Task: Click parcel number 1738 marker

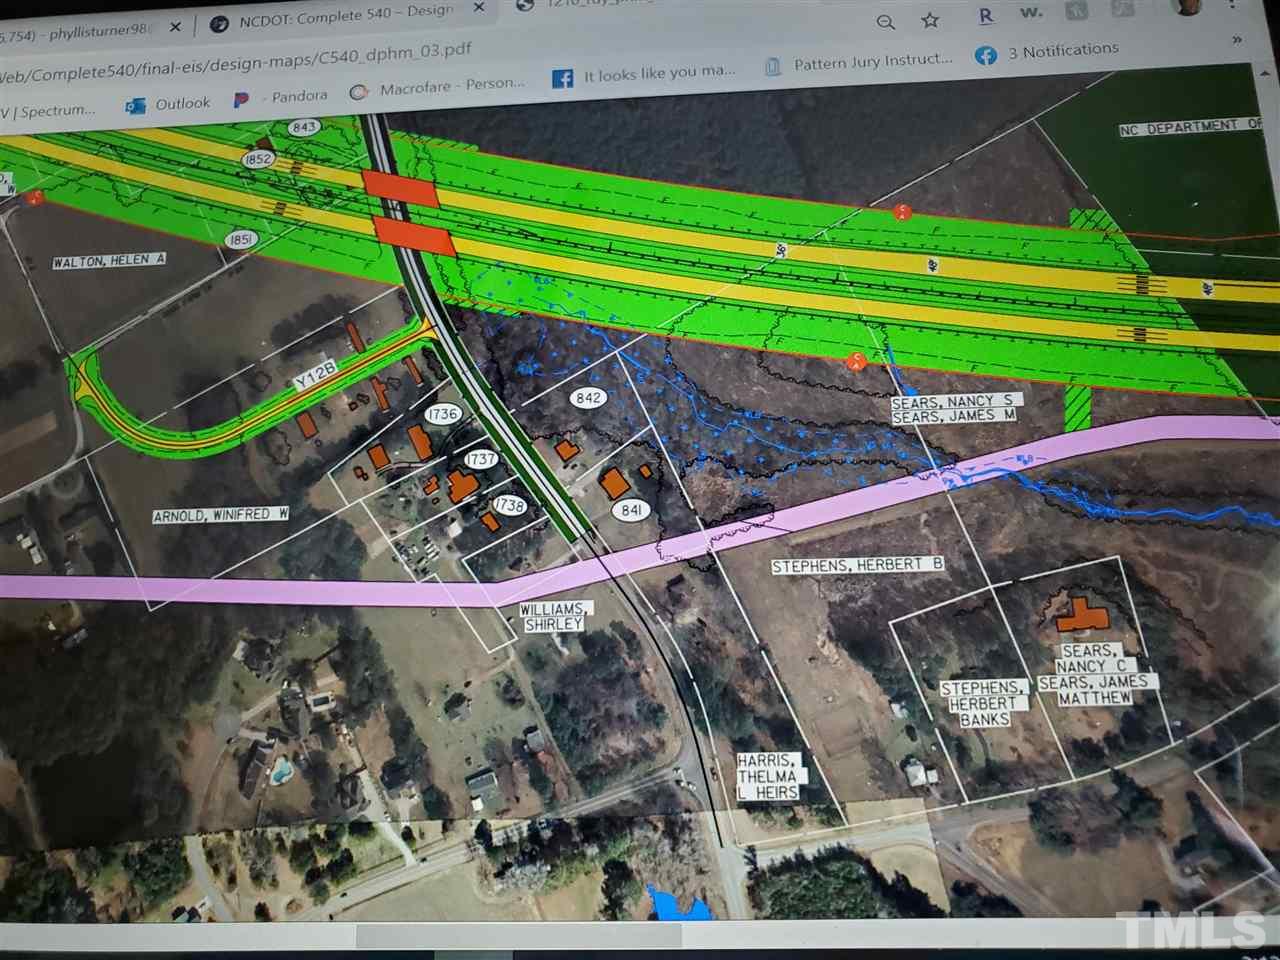Action: [x=509, y=505]
